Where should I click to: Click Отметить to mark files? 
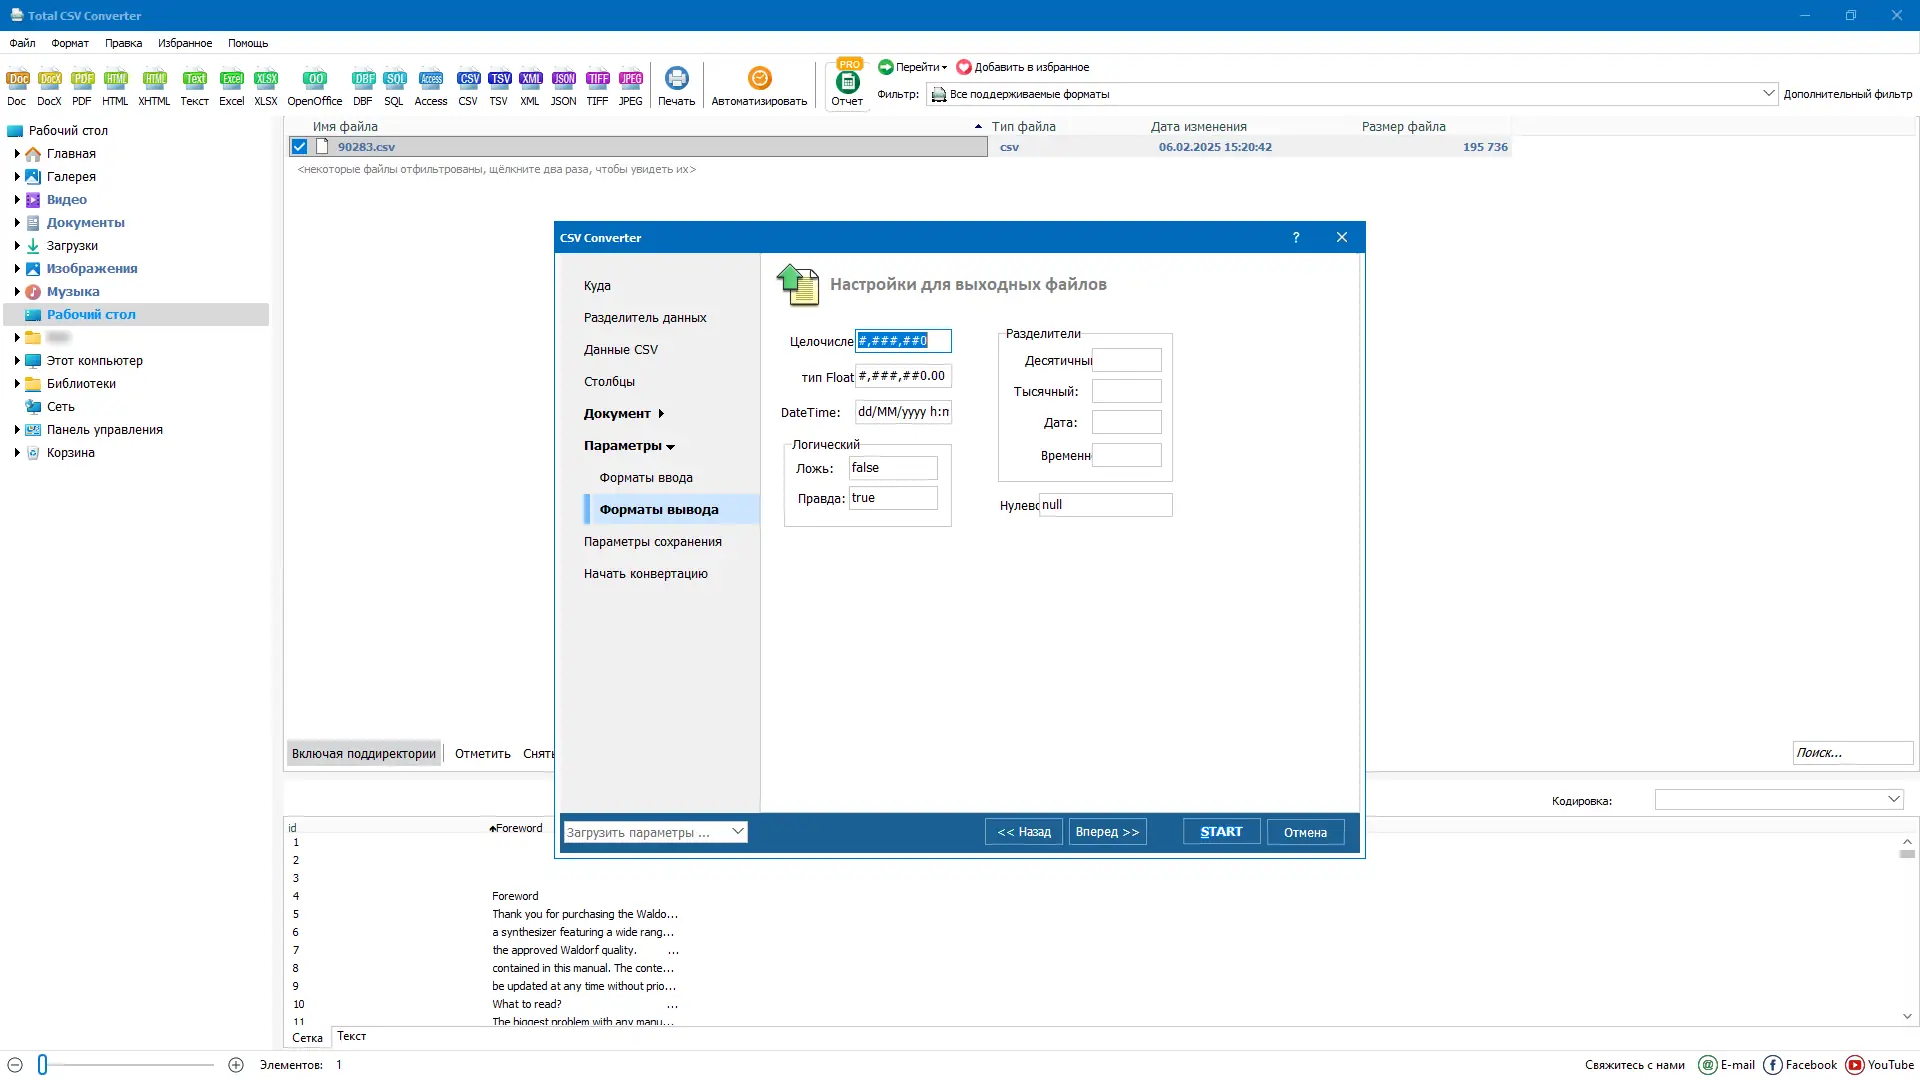[481, 753]
